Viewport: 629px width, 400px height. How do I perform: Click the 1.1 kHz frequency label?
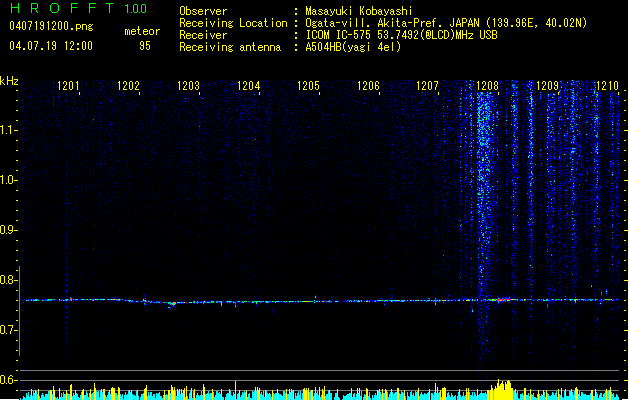(x=7, y=130)
